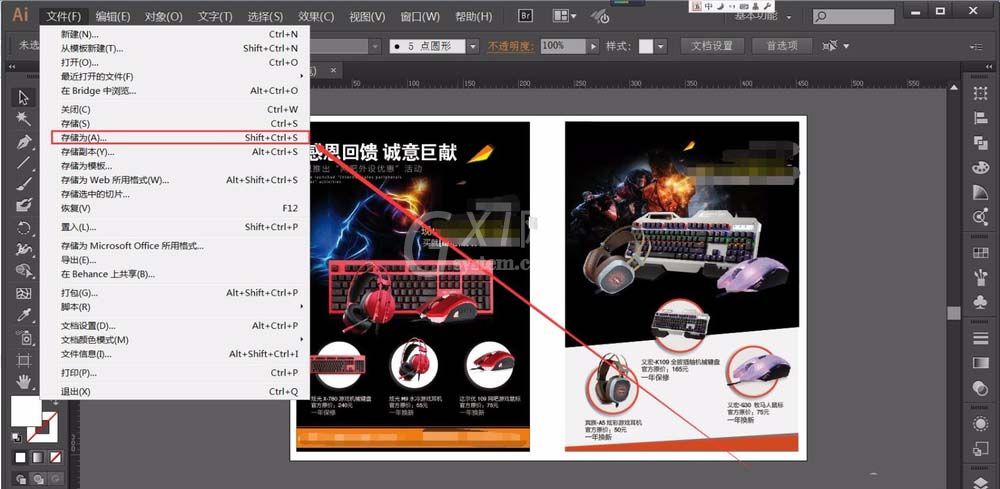Set paint mode to Gradient
This screenshot has height=489, width=1000.
tap(38, 458)
